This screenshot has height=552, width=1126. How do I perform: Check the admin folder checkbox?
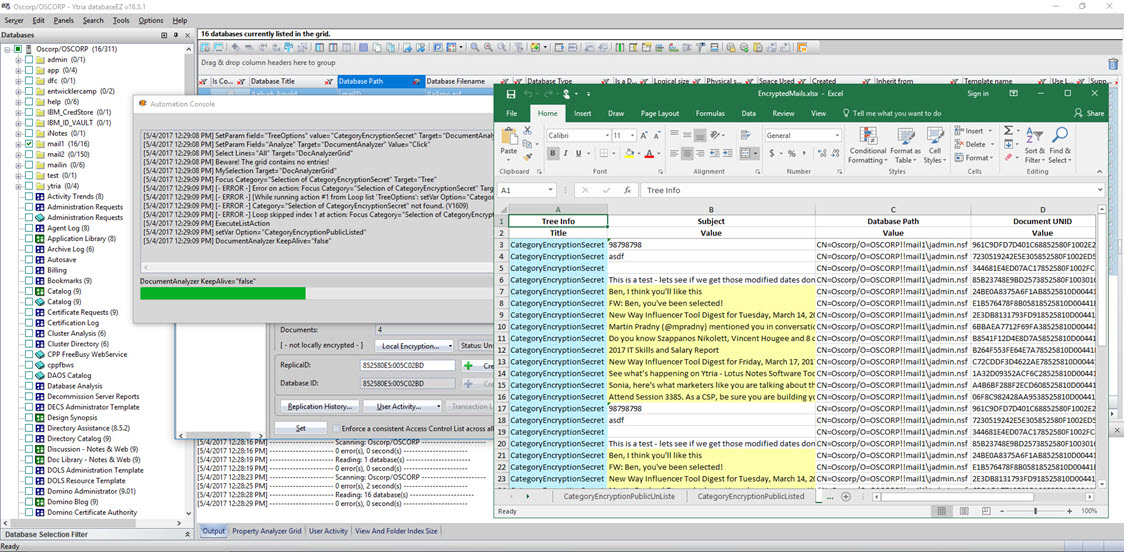tap(29, 60)
